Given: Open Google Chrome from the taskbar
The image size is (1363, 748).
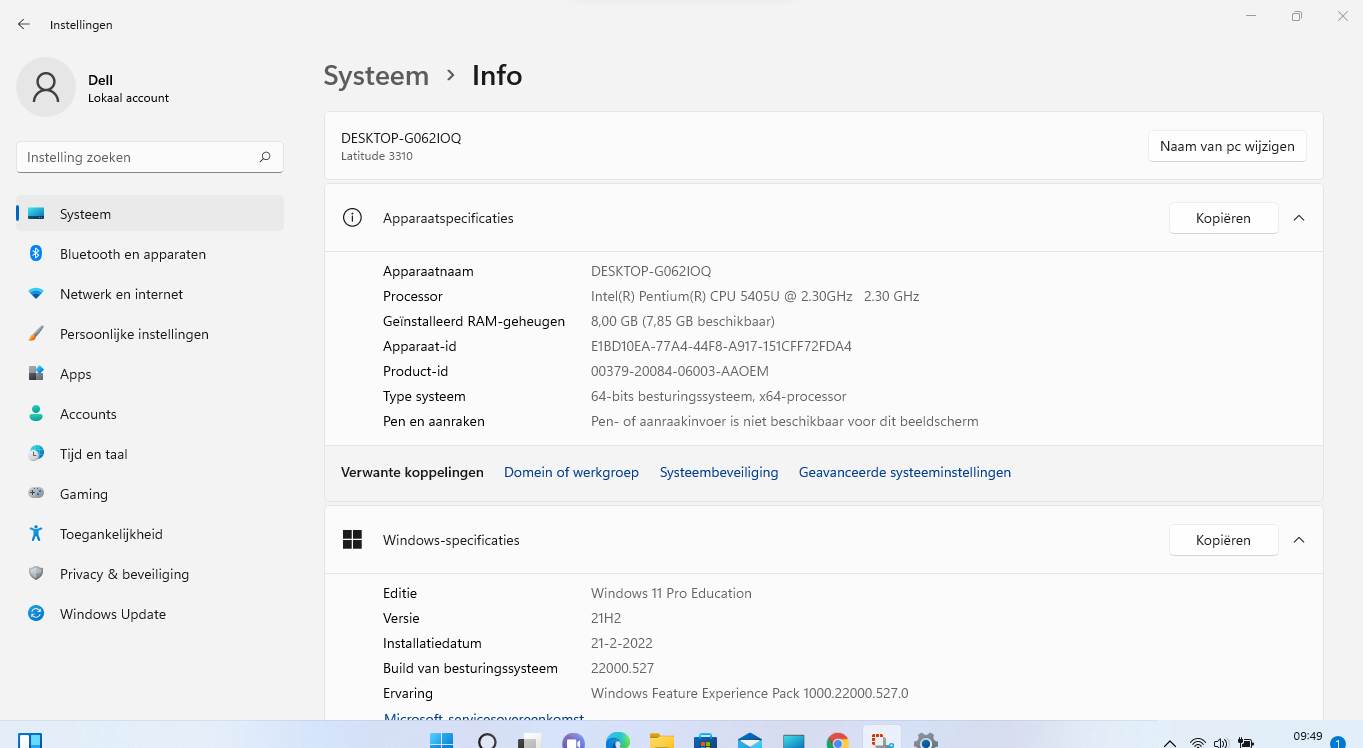Looking at the screenshot, I should (838, 741).
